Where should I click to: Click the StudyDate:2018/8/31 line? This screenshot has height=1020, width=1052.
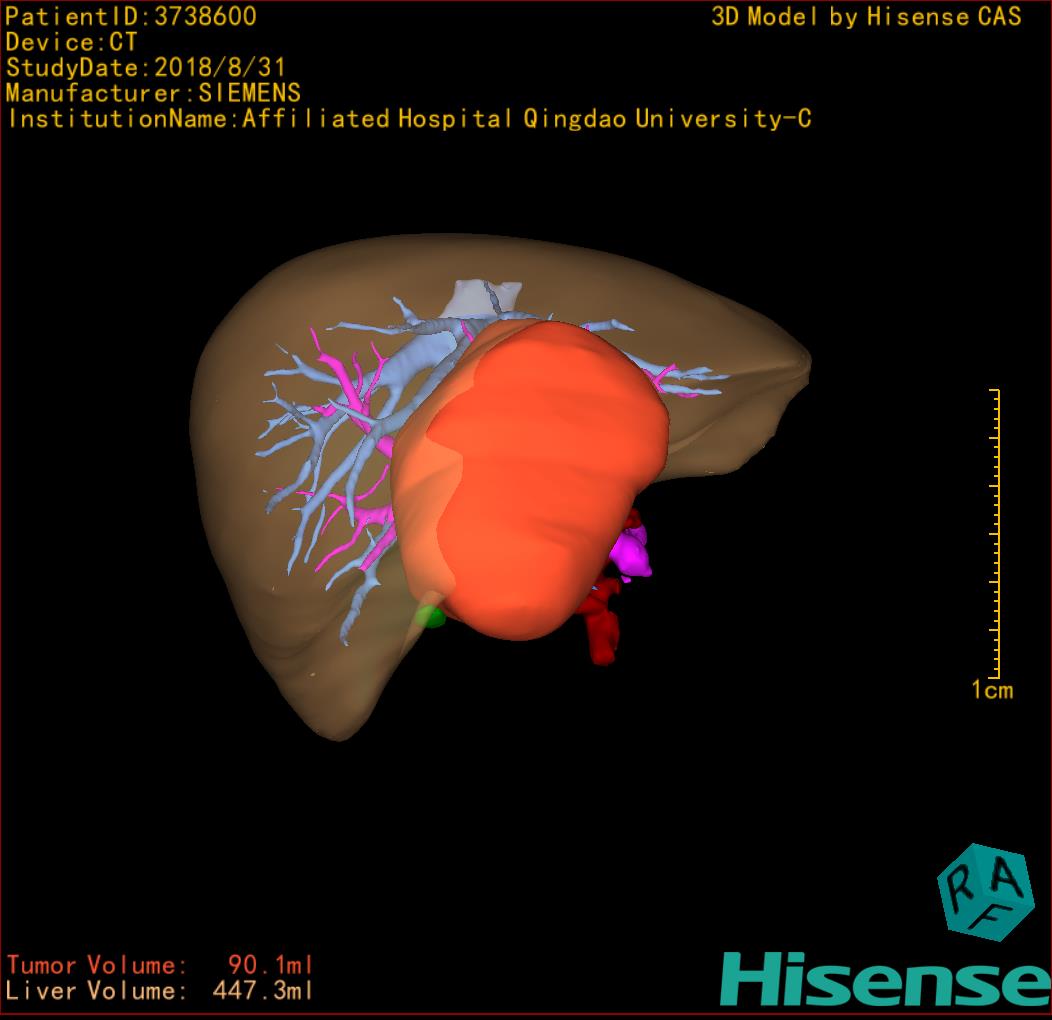[145, 69]
